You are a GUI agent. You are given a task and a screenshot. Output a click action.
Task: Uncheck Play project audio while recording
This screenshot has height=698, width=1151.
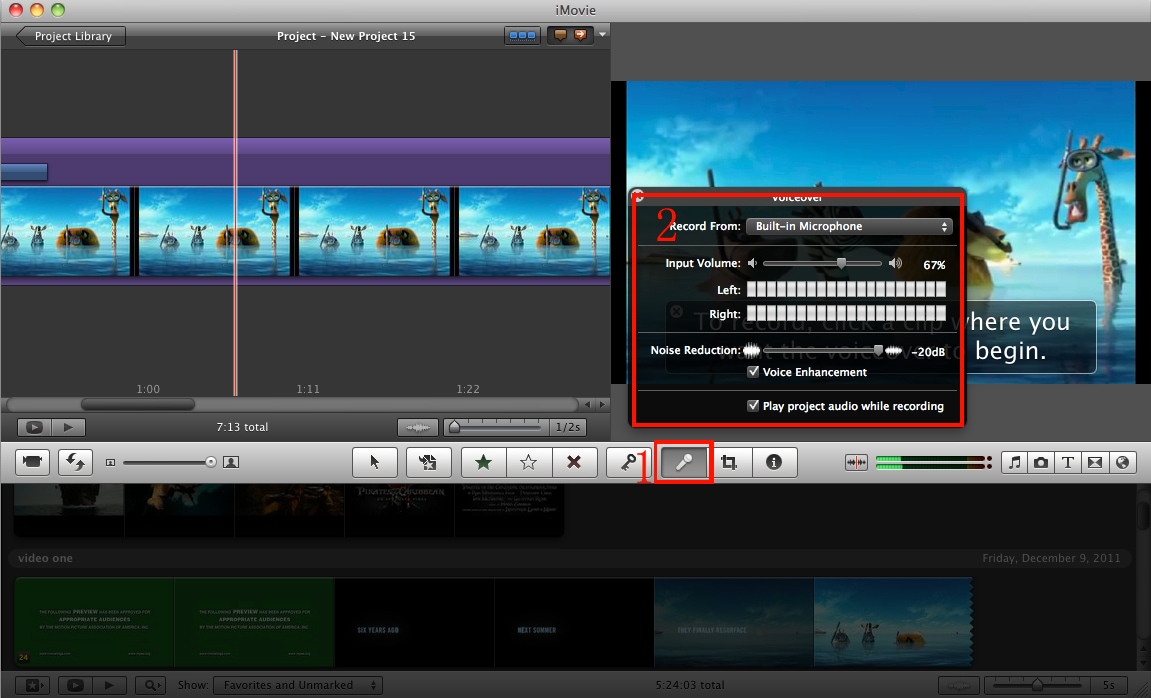pyautogui.click(x=753, y=405)
